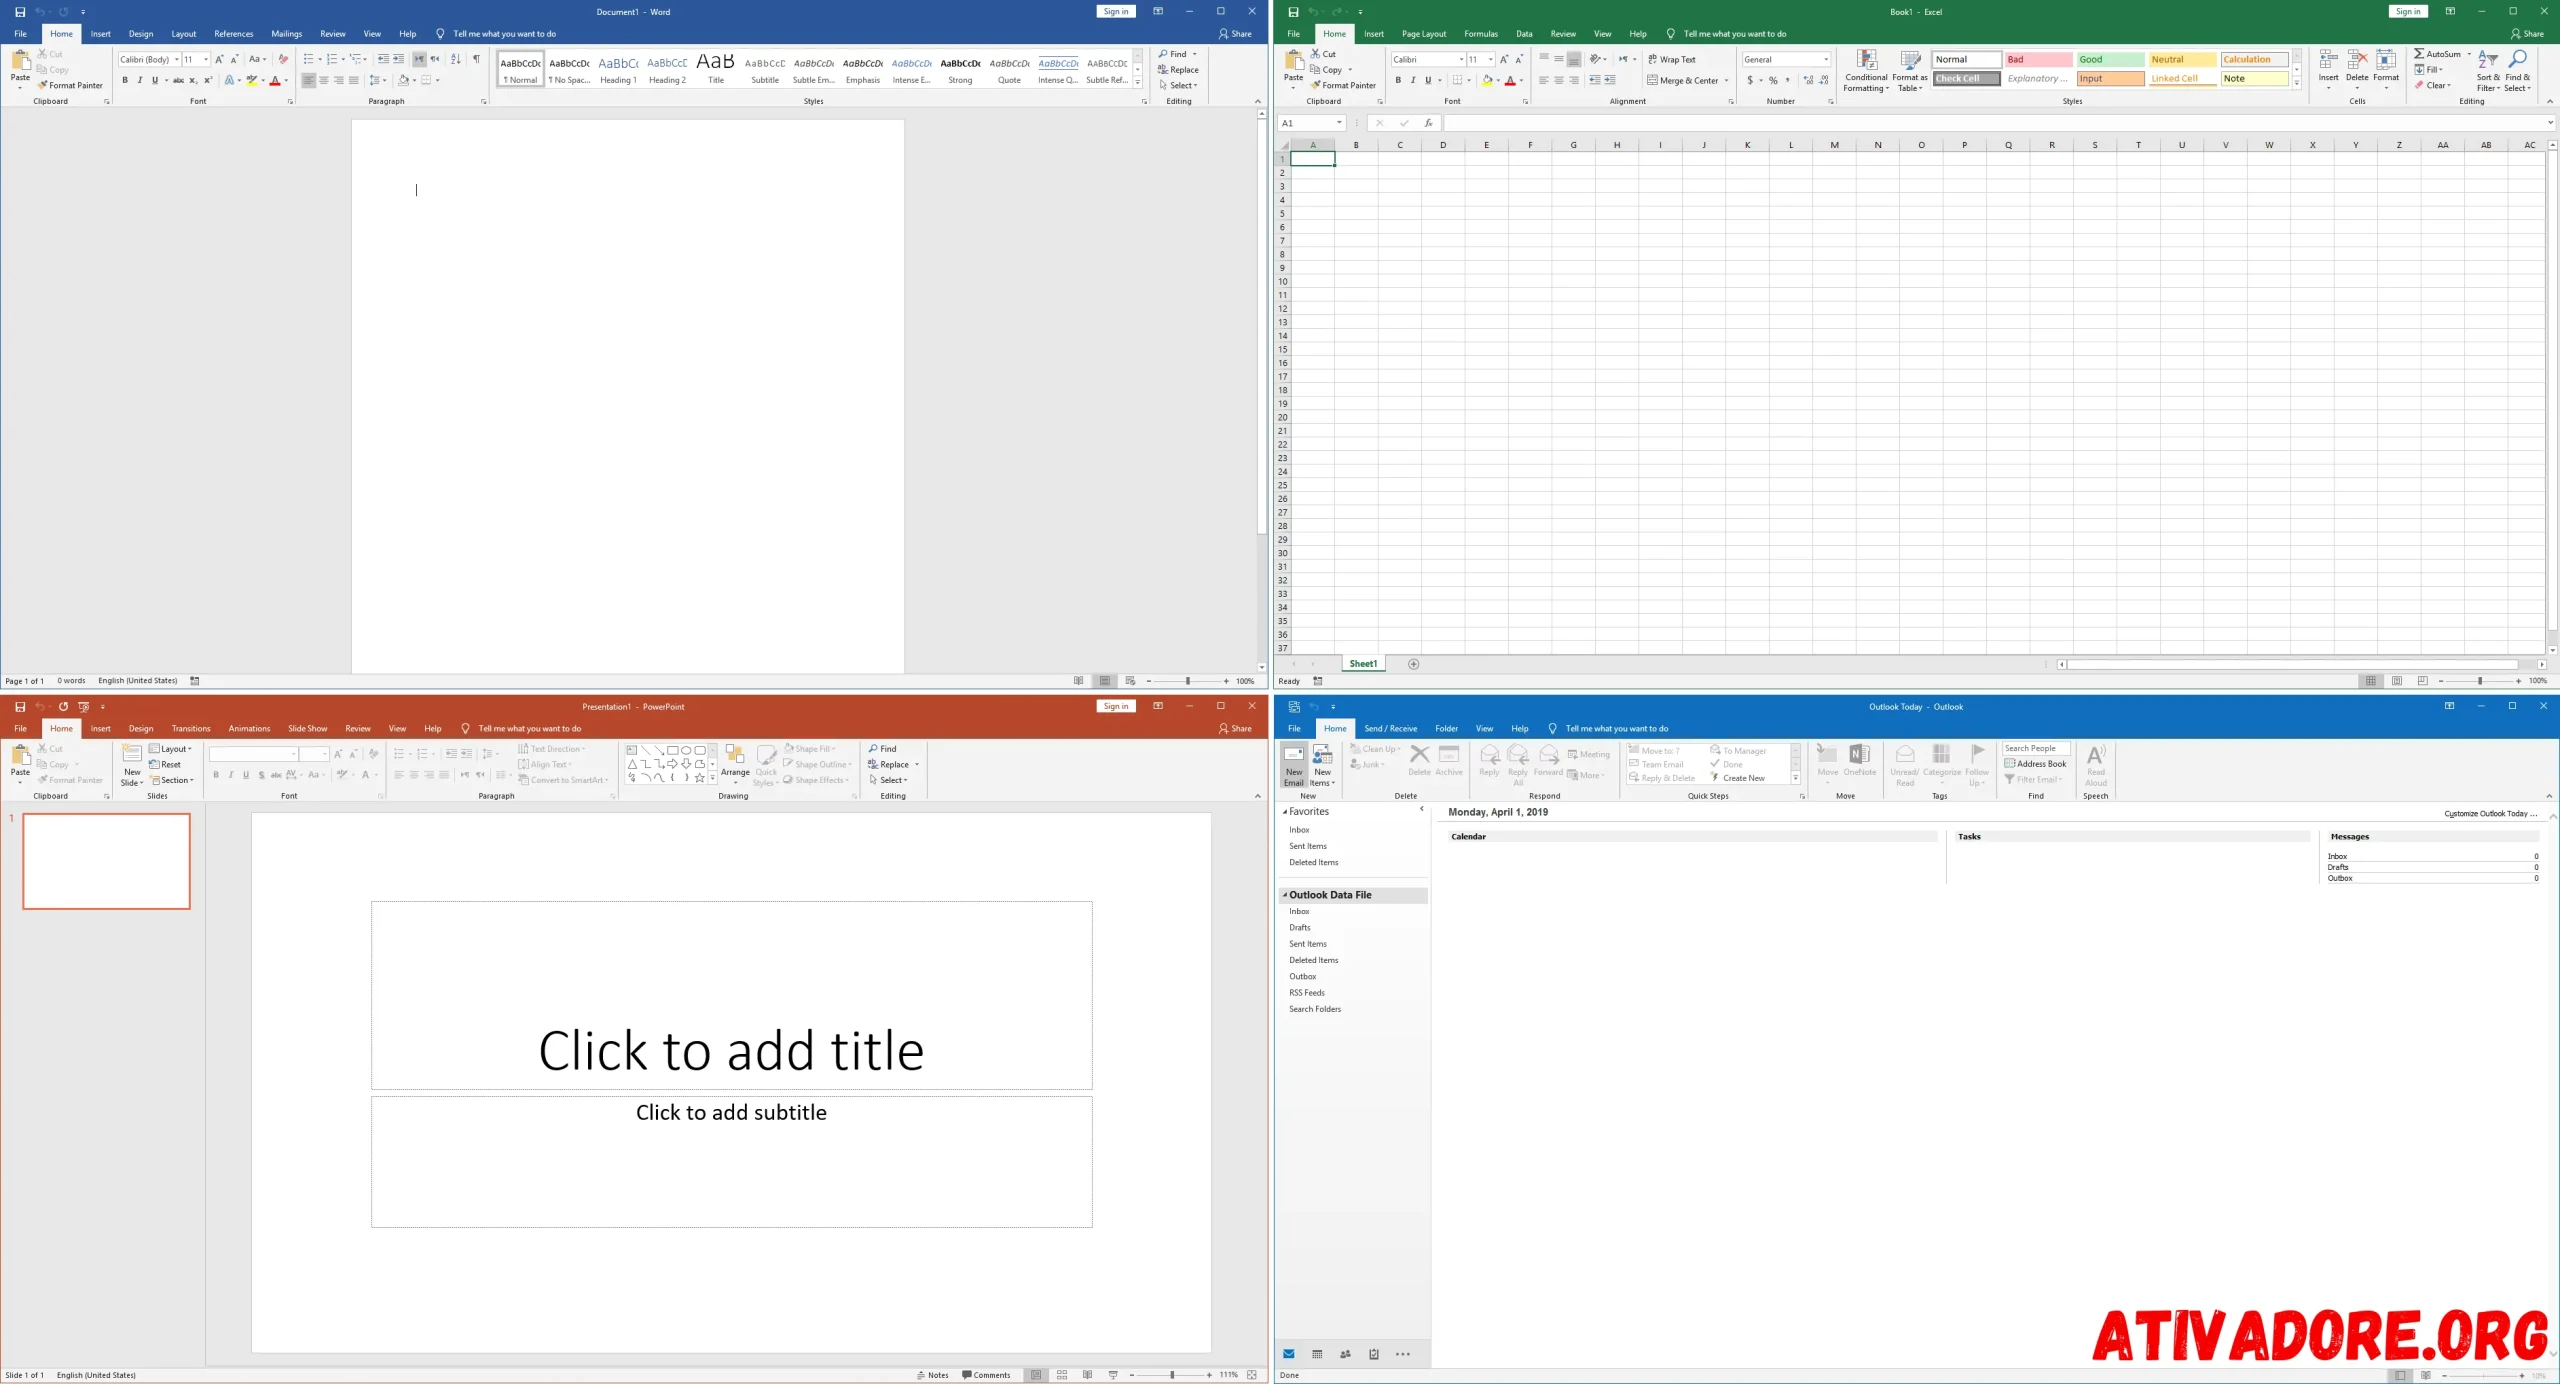
Task: Click Excel Wrap Text button
Action: click(1672, 59)
